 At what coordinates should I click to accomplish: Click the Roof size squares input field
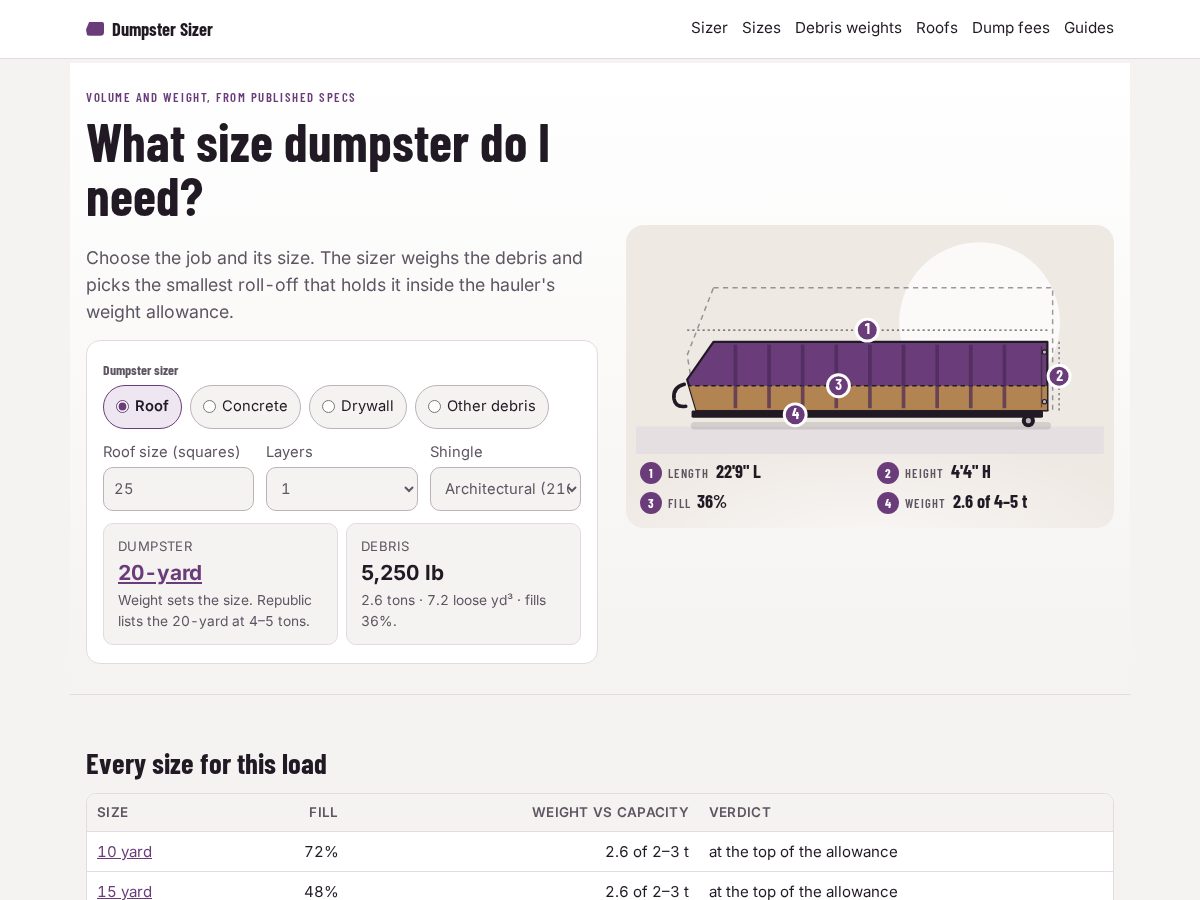[x=178, y=489]
